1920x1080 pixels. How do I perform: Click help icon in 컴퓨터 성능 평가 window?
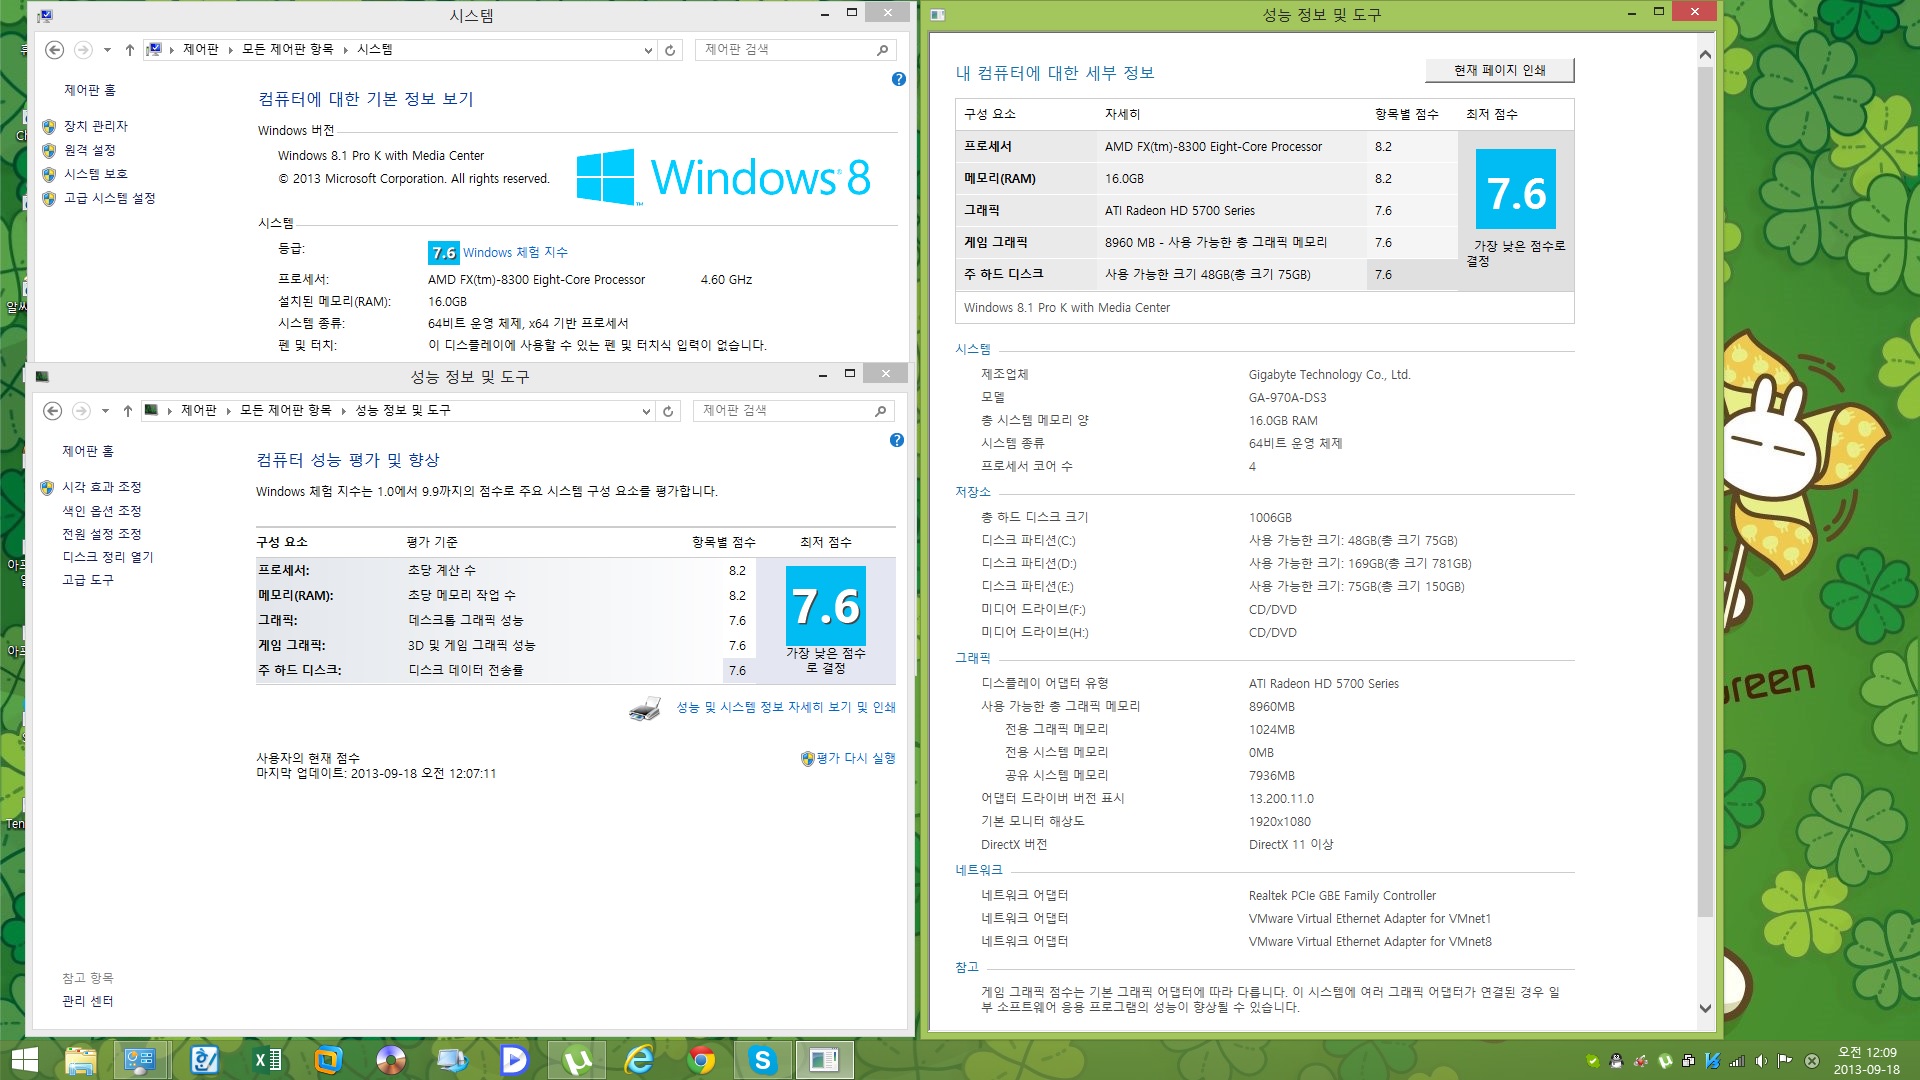click(x=897, y=440)
